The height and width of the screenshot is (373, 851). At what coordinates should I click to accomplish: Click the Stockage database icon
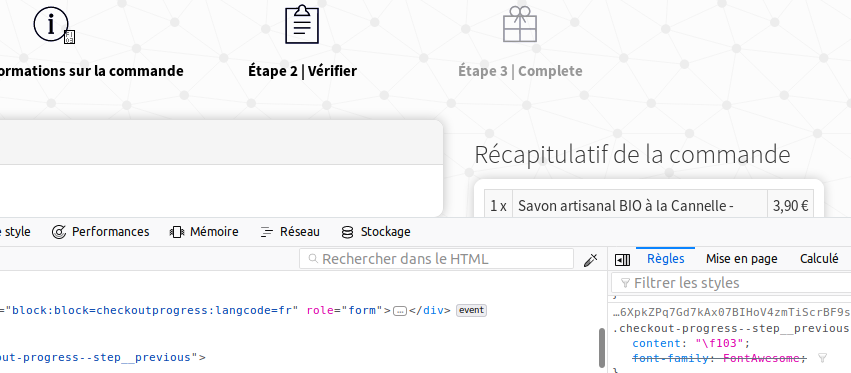tap(347, 232)
